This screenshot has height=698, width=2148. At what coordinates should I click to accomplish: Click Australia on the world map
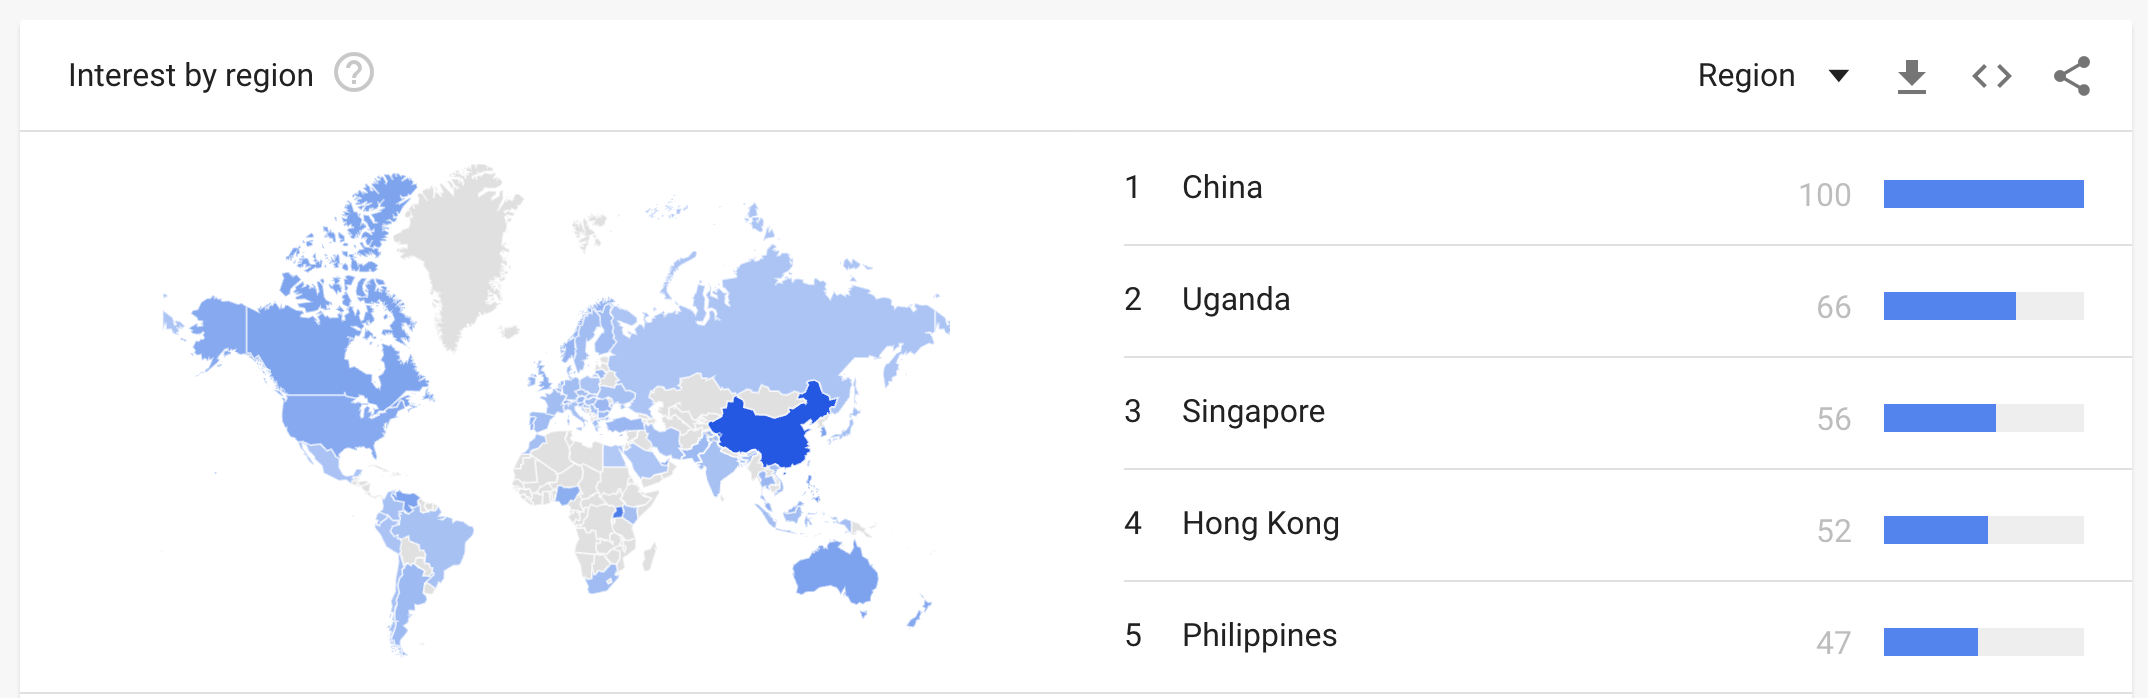pos(833,573)
